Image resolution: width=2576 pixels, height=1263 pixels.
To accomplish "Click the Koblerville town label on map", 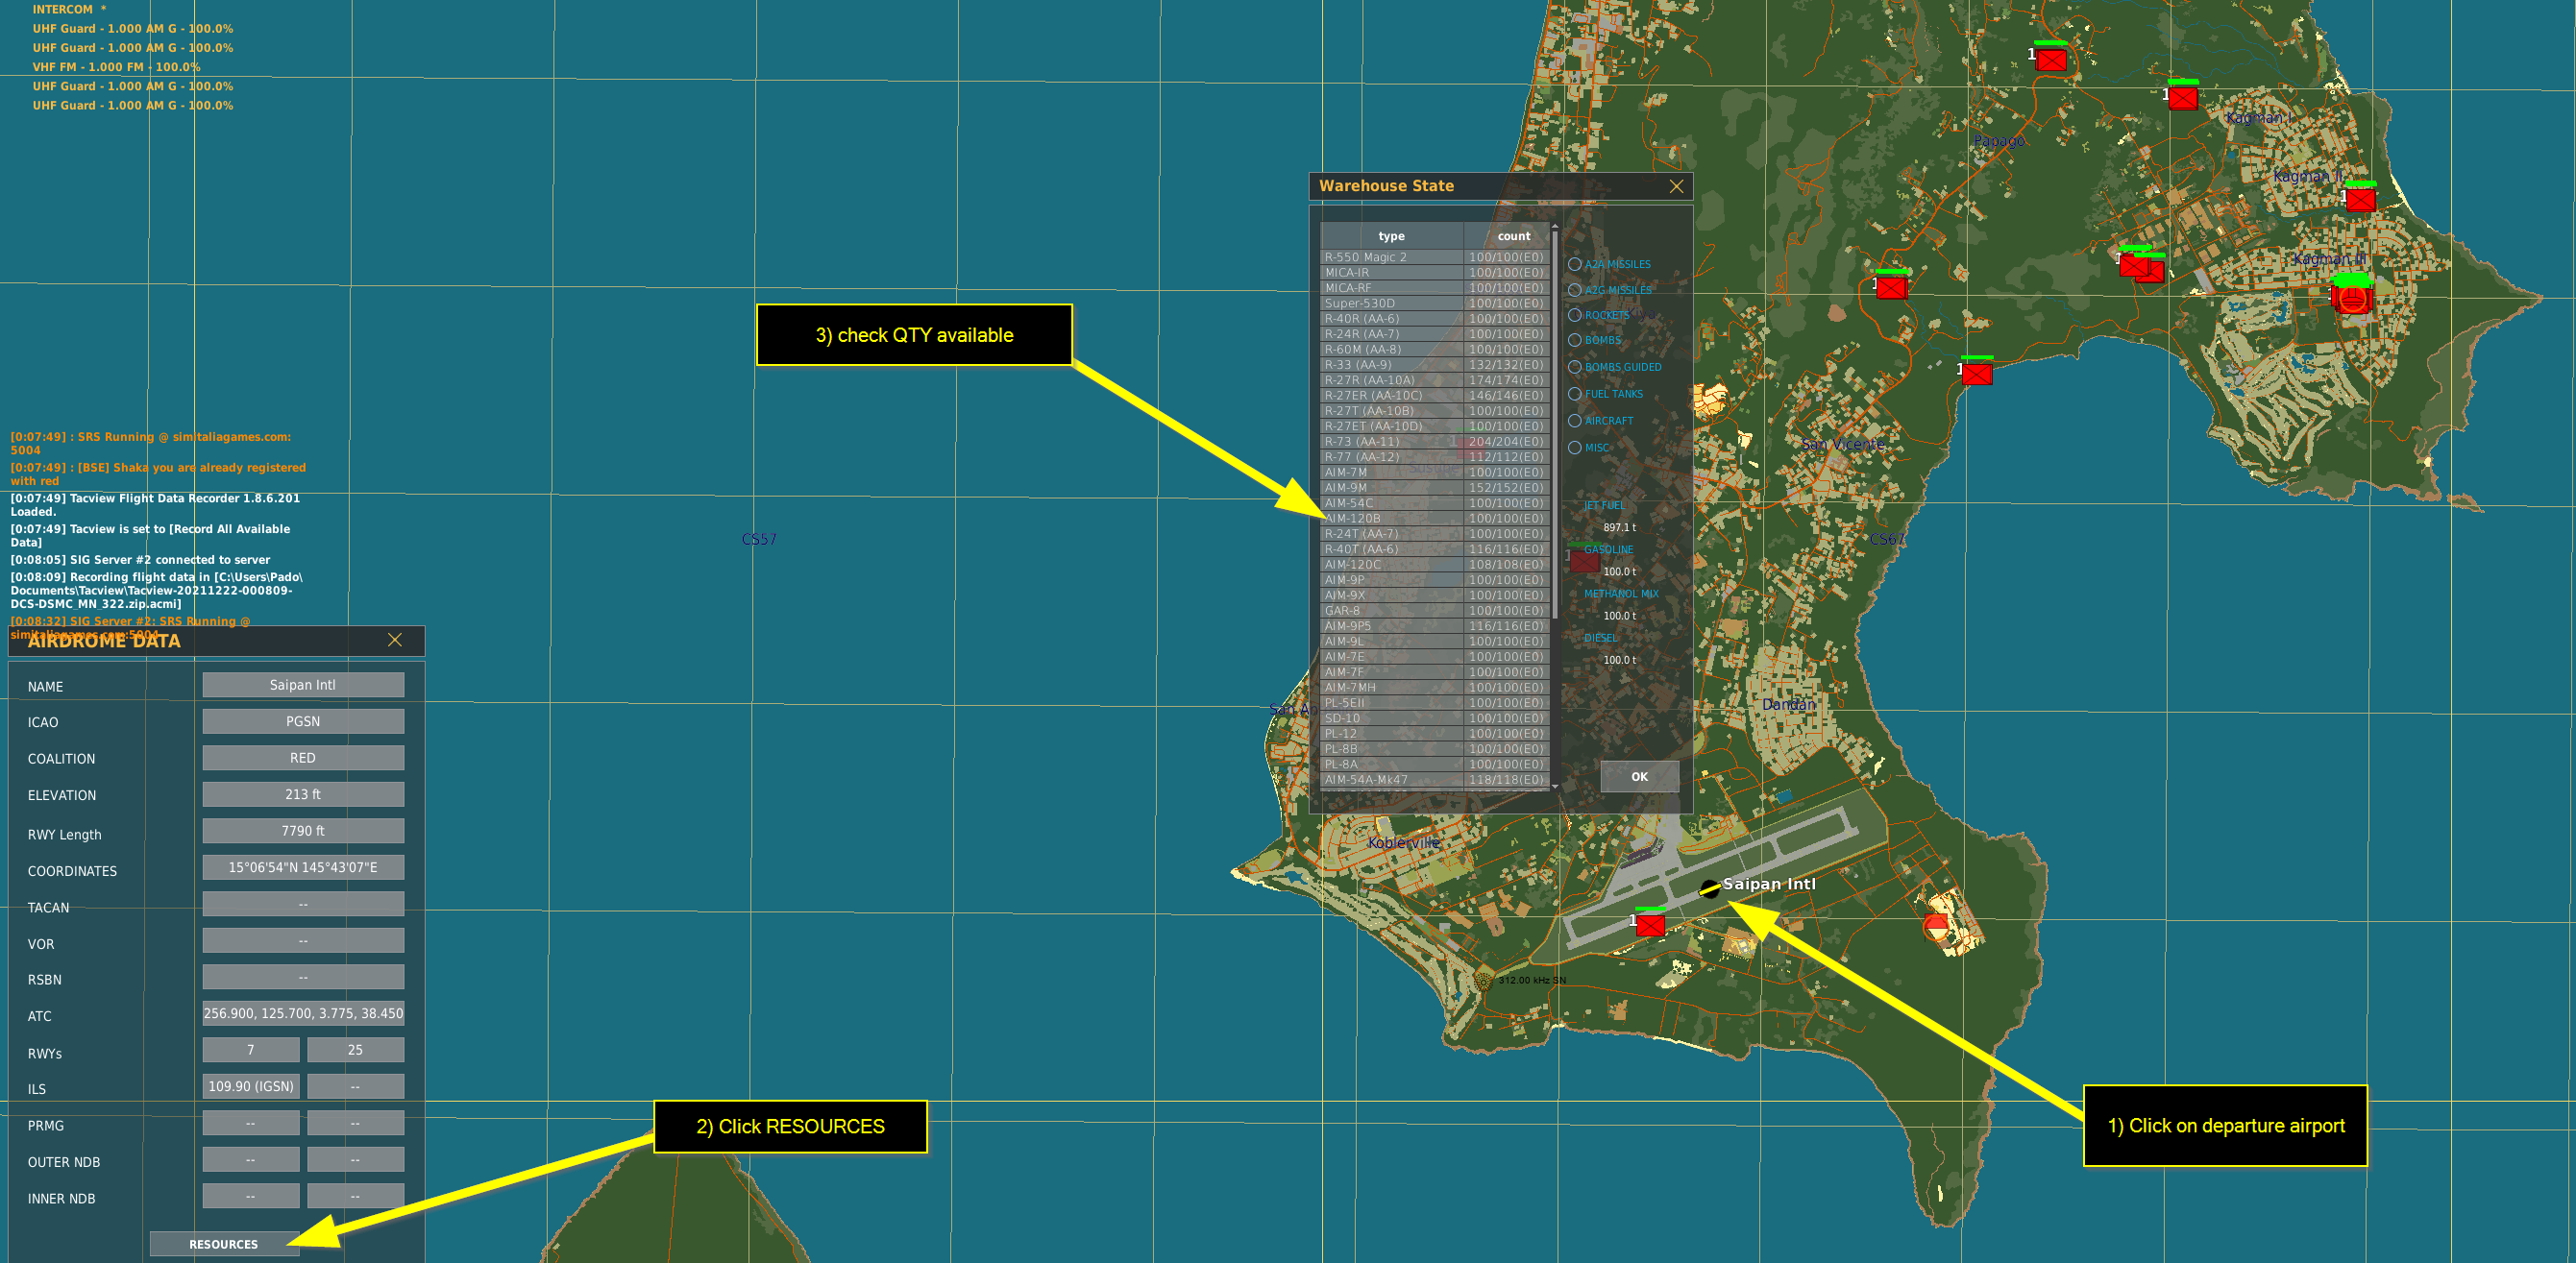I will coord(1404,842).
